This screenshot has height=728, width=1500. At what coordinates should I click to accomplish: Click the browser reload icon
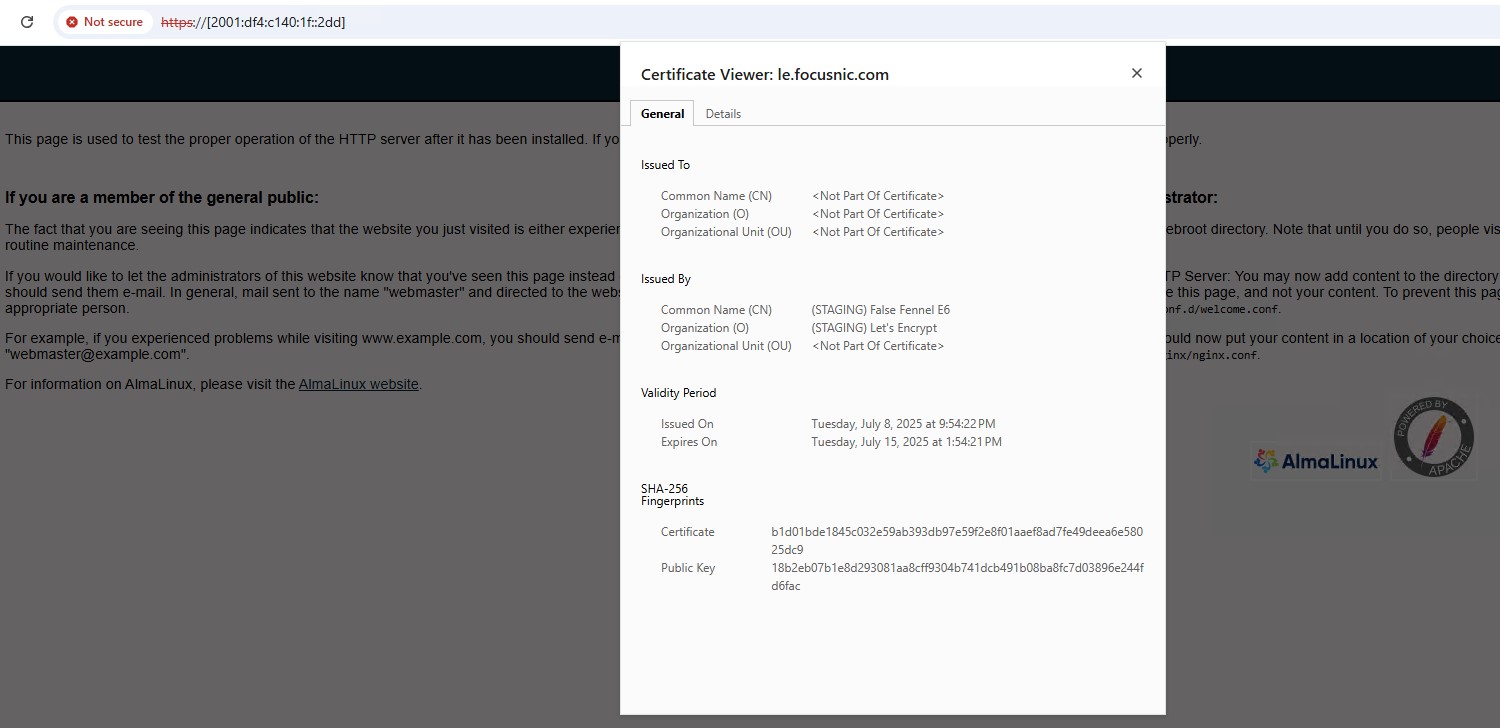[x=27, y=22]
